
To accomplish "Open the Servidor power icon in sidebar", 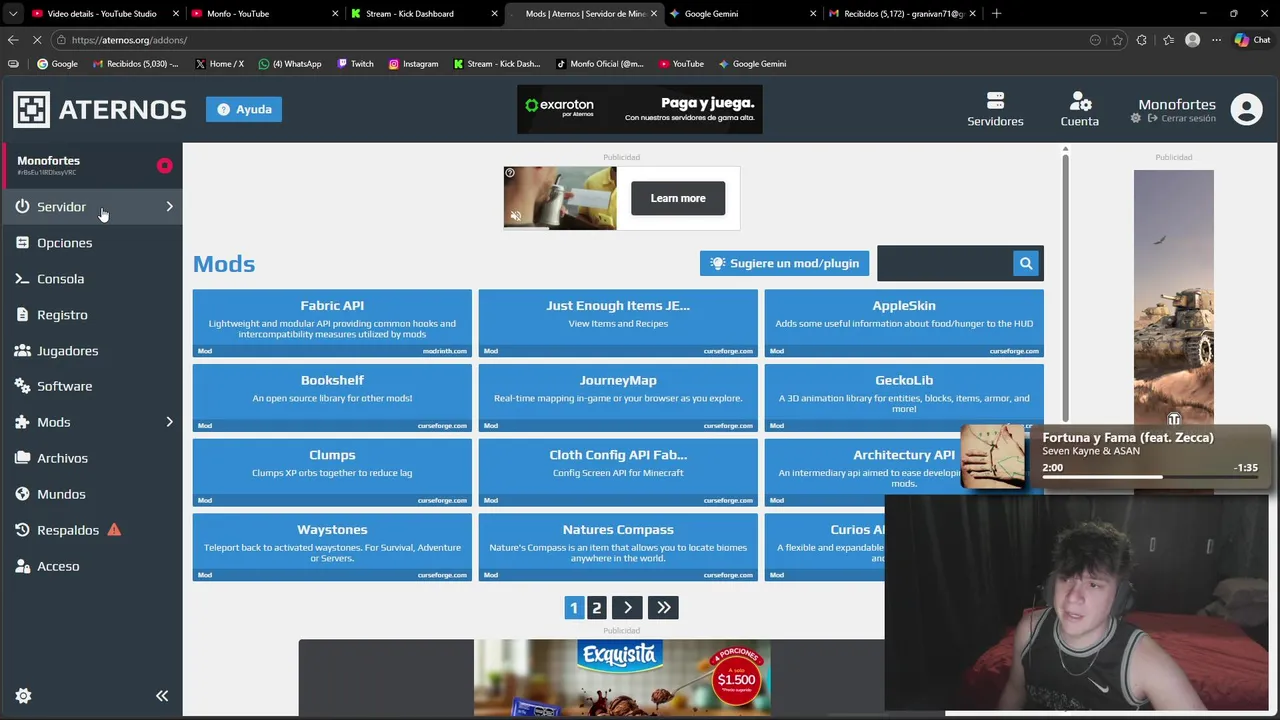I will [x=22, y=207].
